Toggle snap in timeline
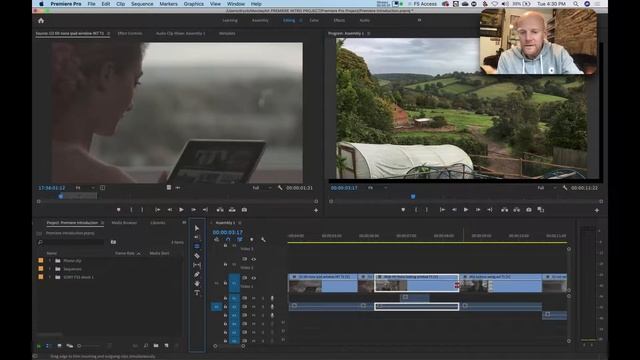The width and height of the screenshot is (640, 360). pyautogui.click(x=228, y=240)
